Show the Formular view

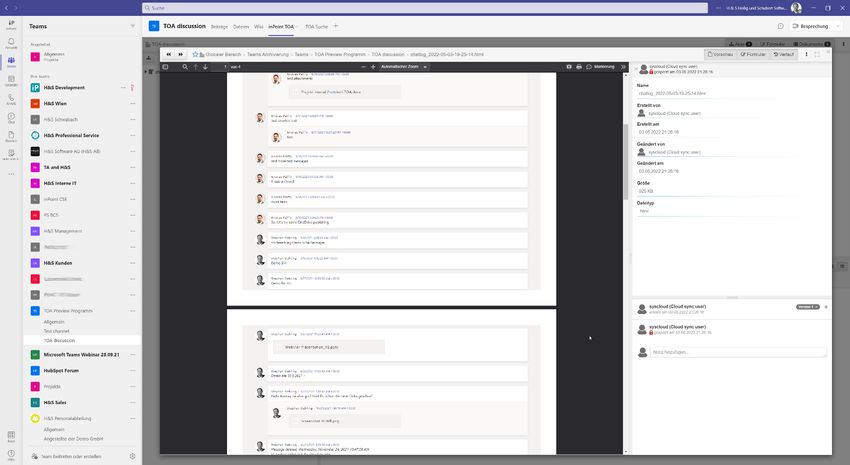point(753,54)
